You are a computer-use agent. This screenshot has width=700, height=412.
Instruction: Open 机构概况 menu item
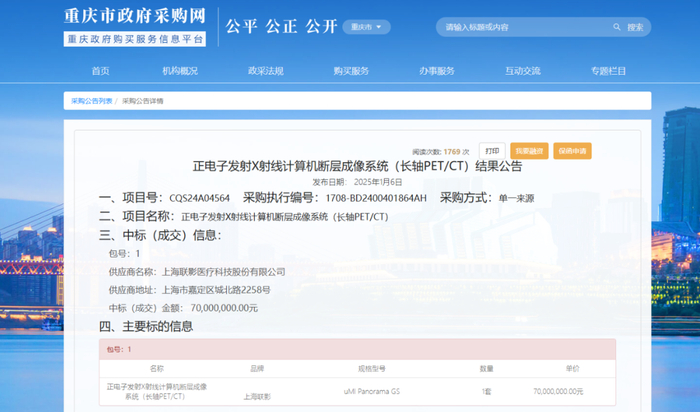180,71
